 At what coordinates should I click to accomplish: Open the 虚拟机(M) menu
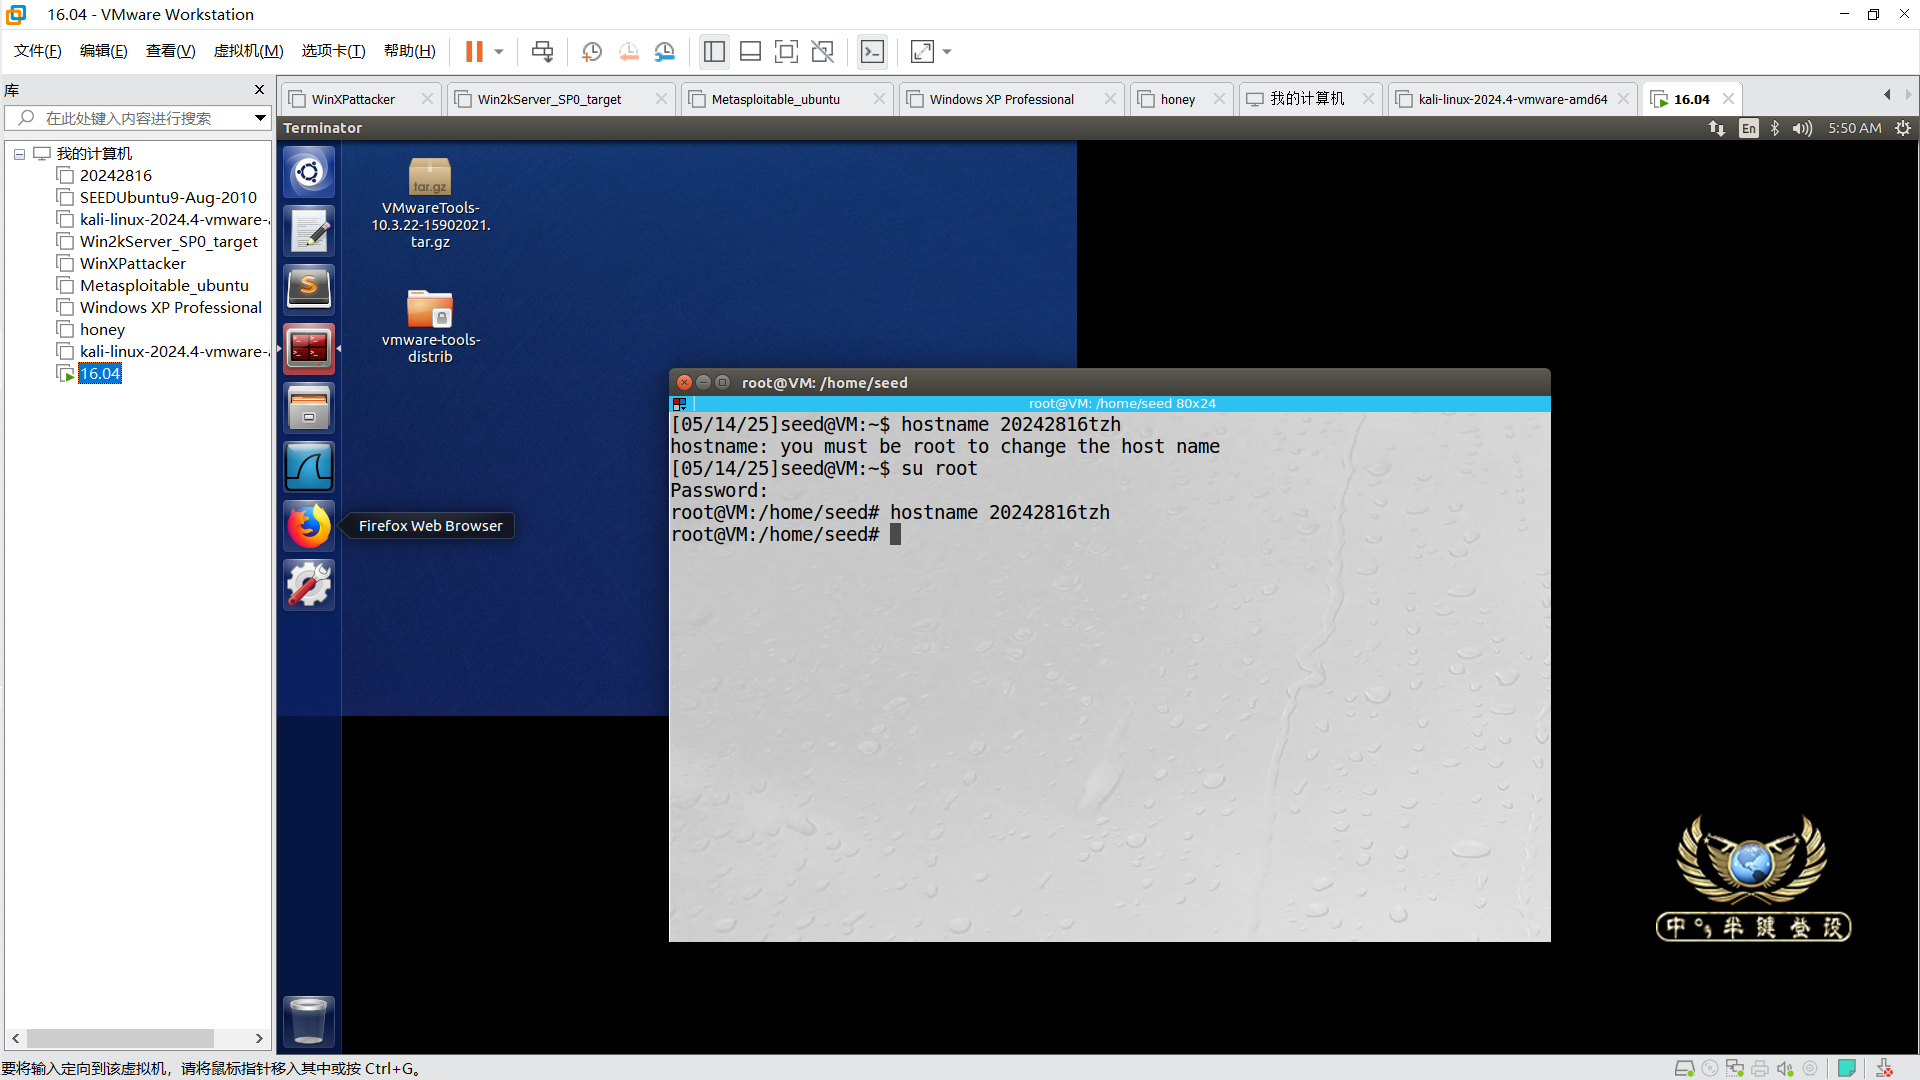tap(248, 51)
